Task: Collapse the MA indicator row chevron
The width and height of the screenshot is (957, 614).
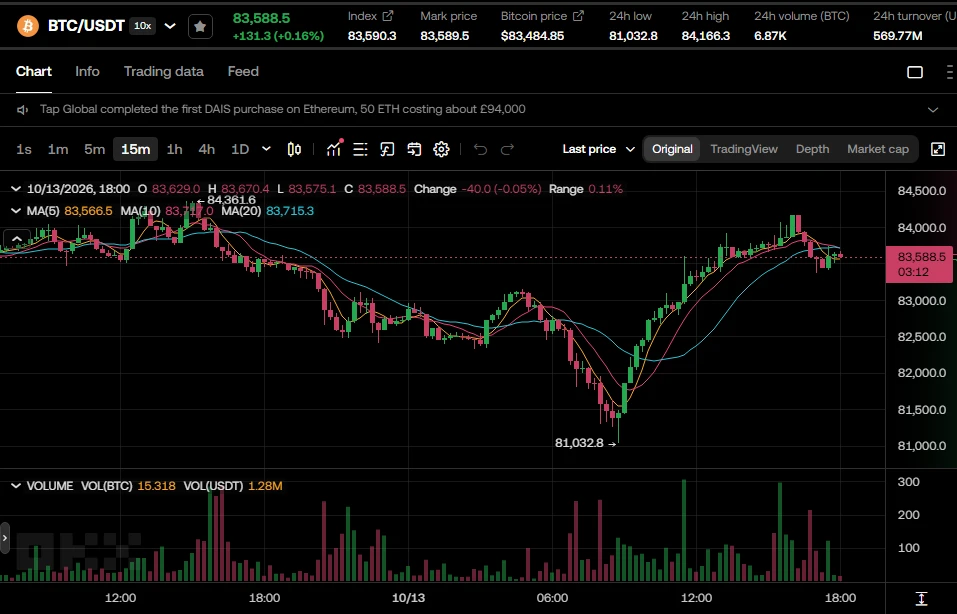Action: pyautogui.click(x=16, y=211)
